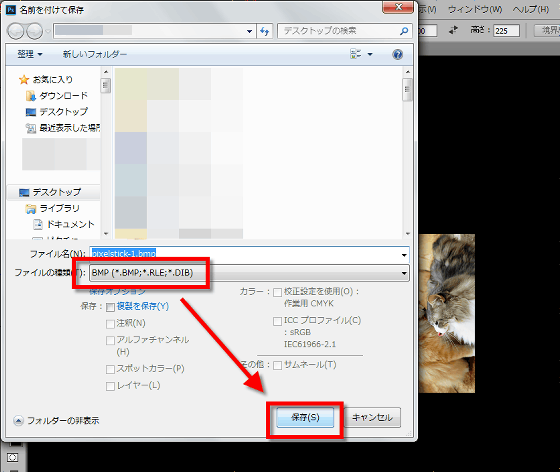
Task: Open the recent locations dropdown beside nav arrows
Action: point(48,31)
